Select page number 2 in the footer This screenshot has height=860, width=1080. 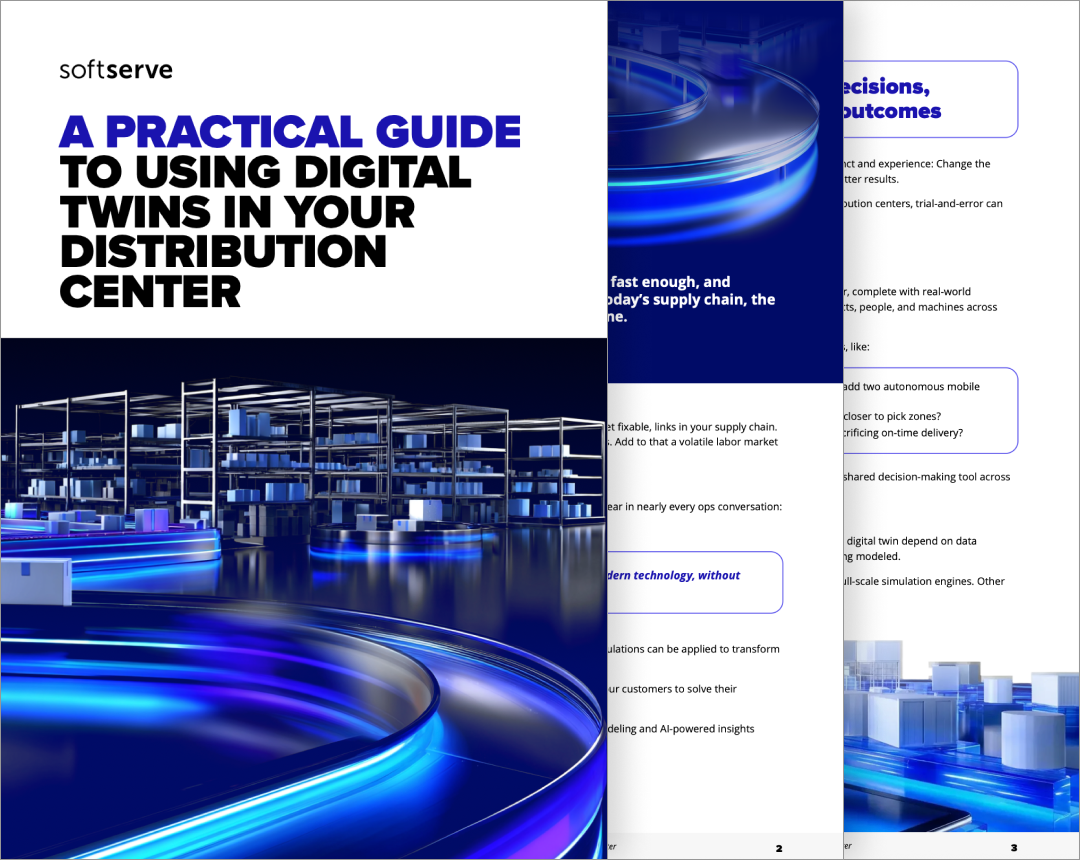[778, 846]
